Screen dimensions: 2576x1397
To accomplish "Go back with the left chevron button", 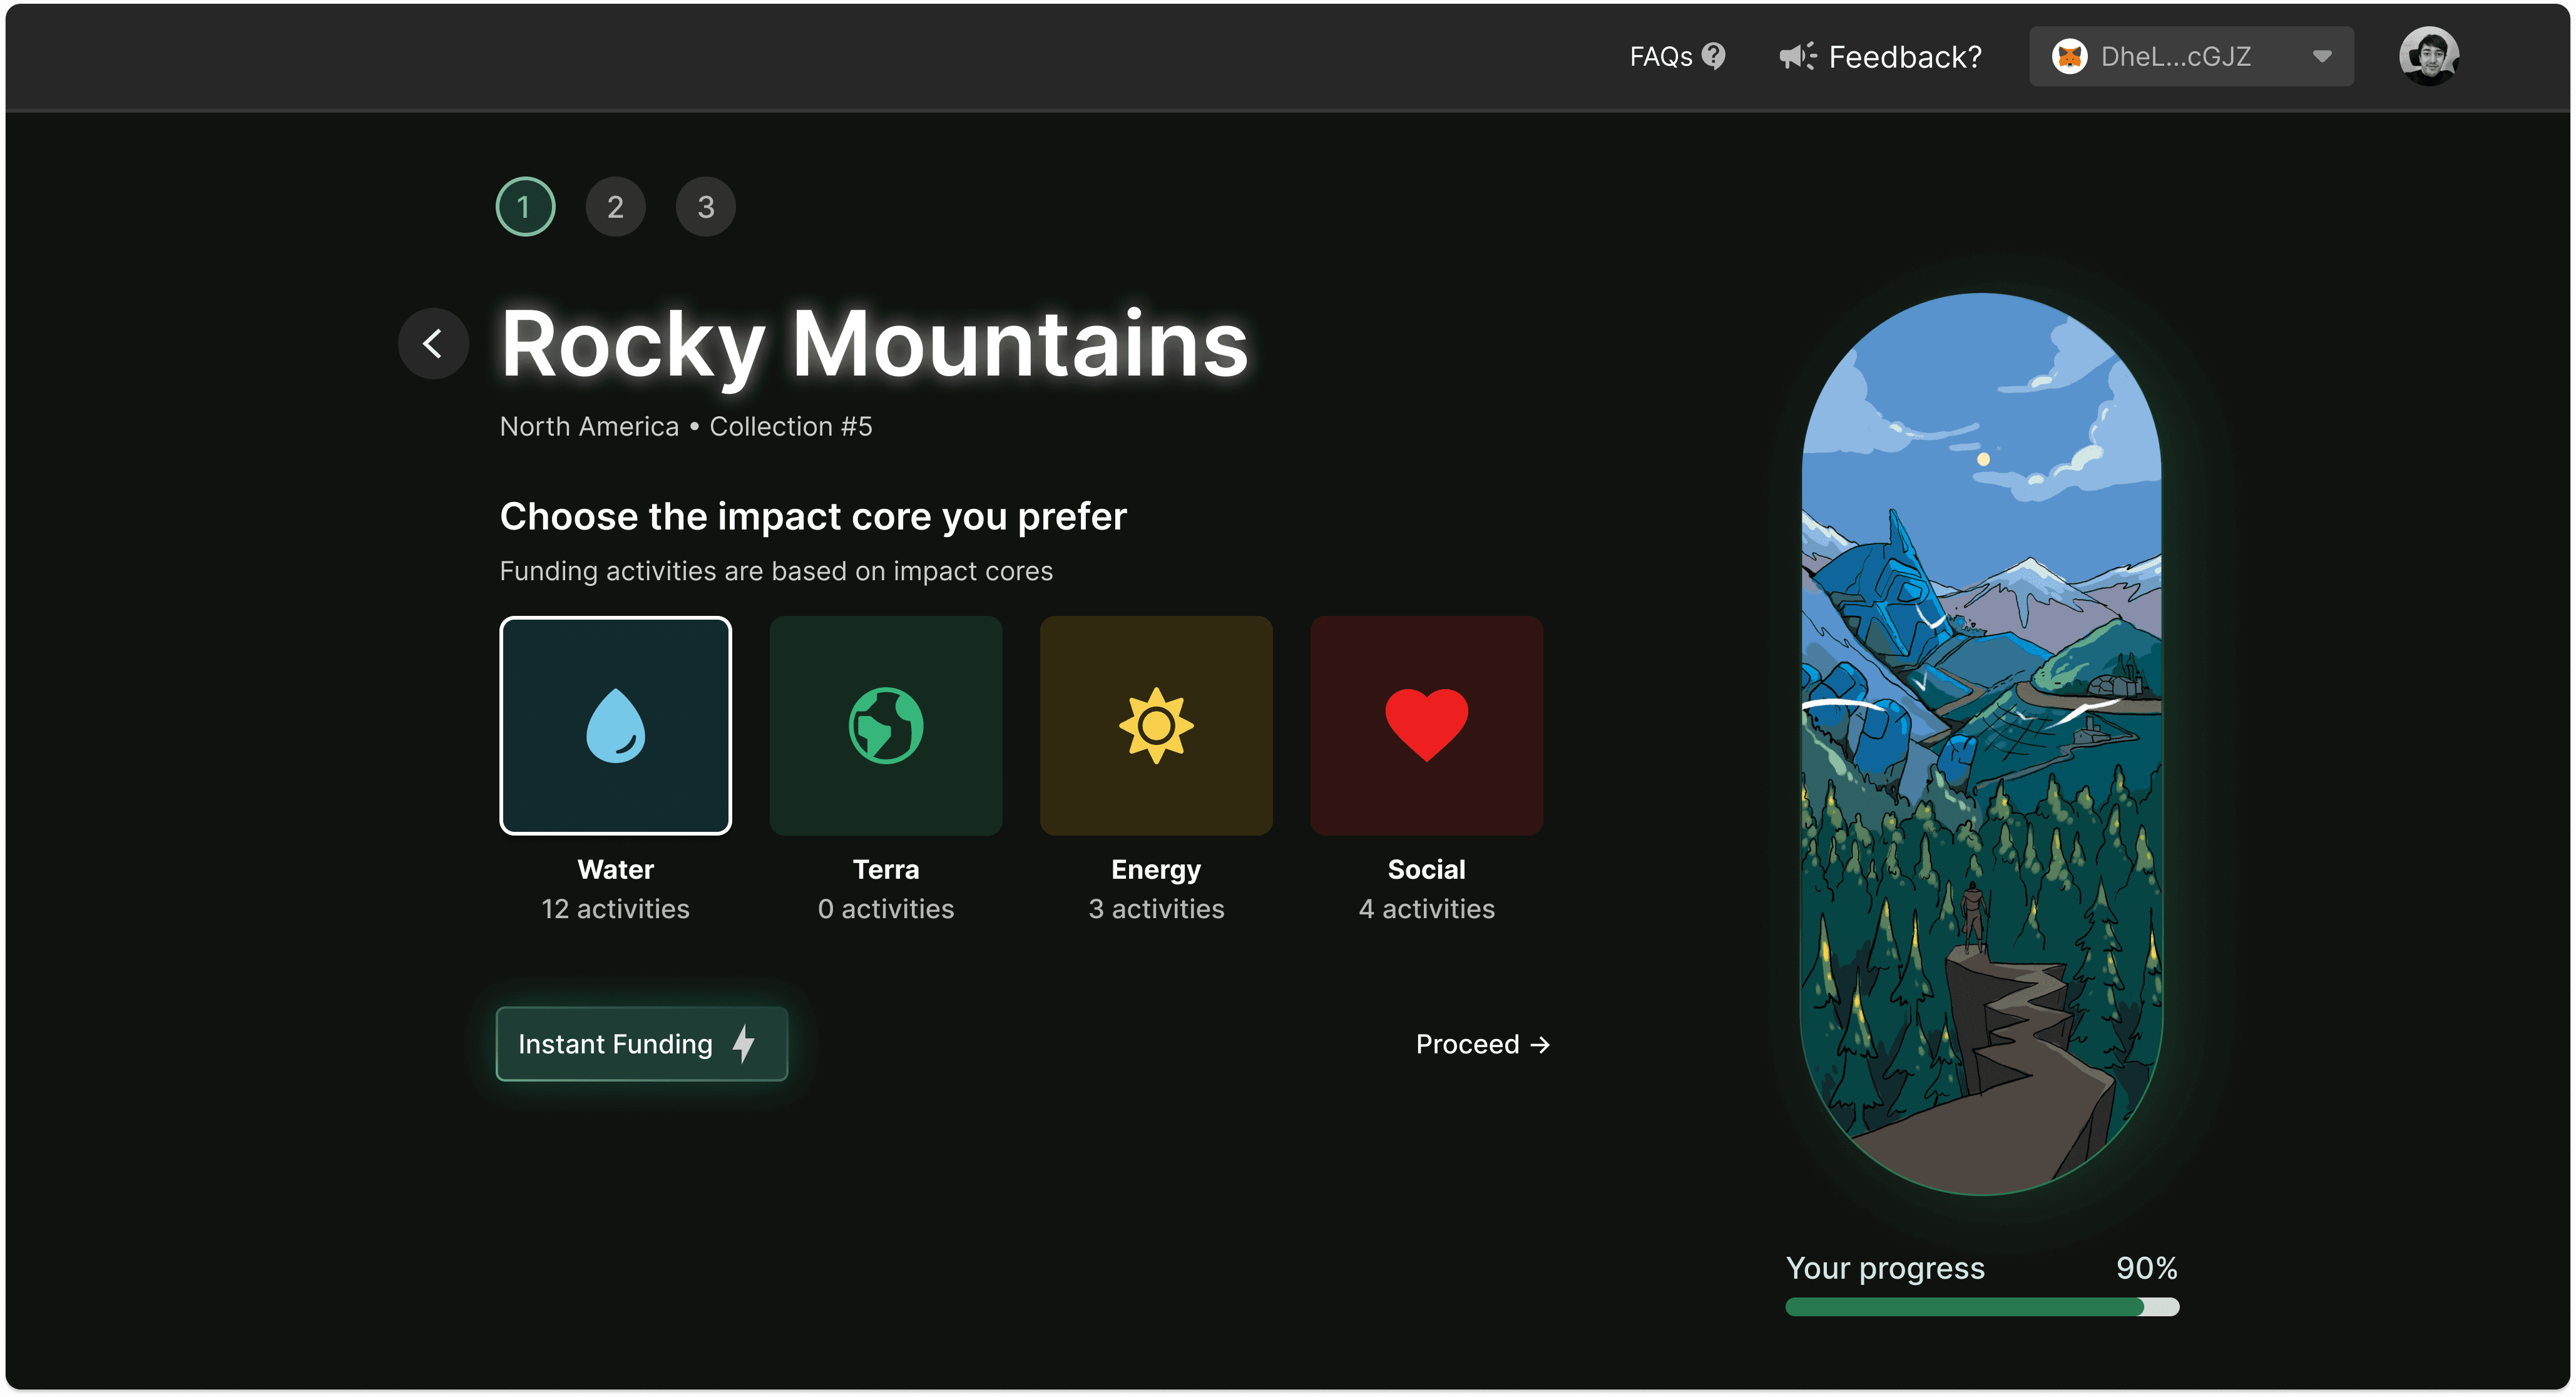I will click(x=433, y=344).
